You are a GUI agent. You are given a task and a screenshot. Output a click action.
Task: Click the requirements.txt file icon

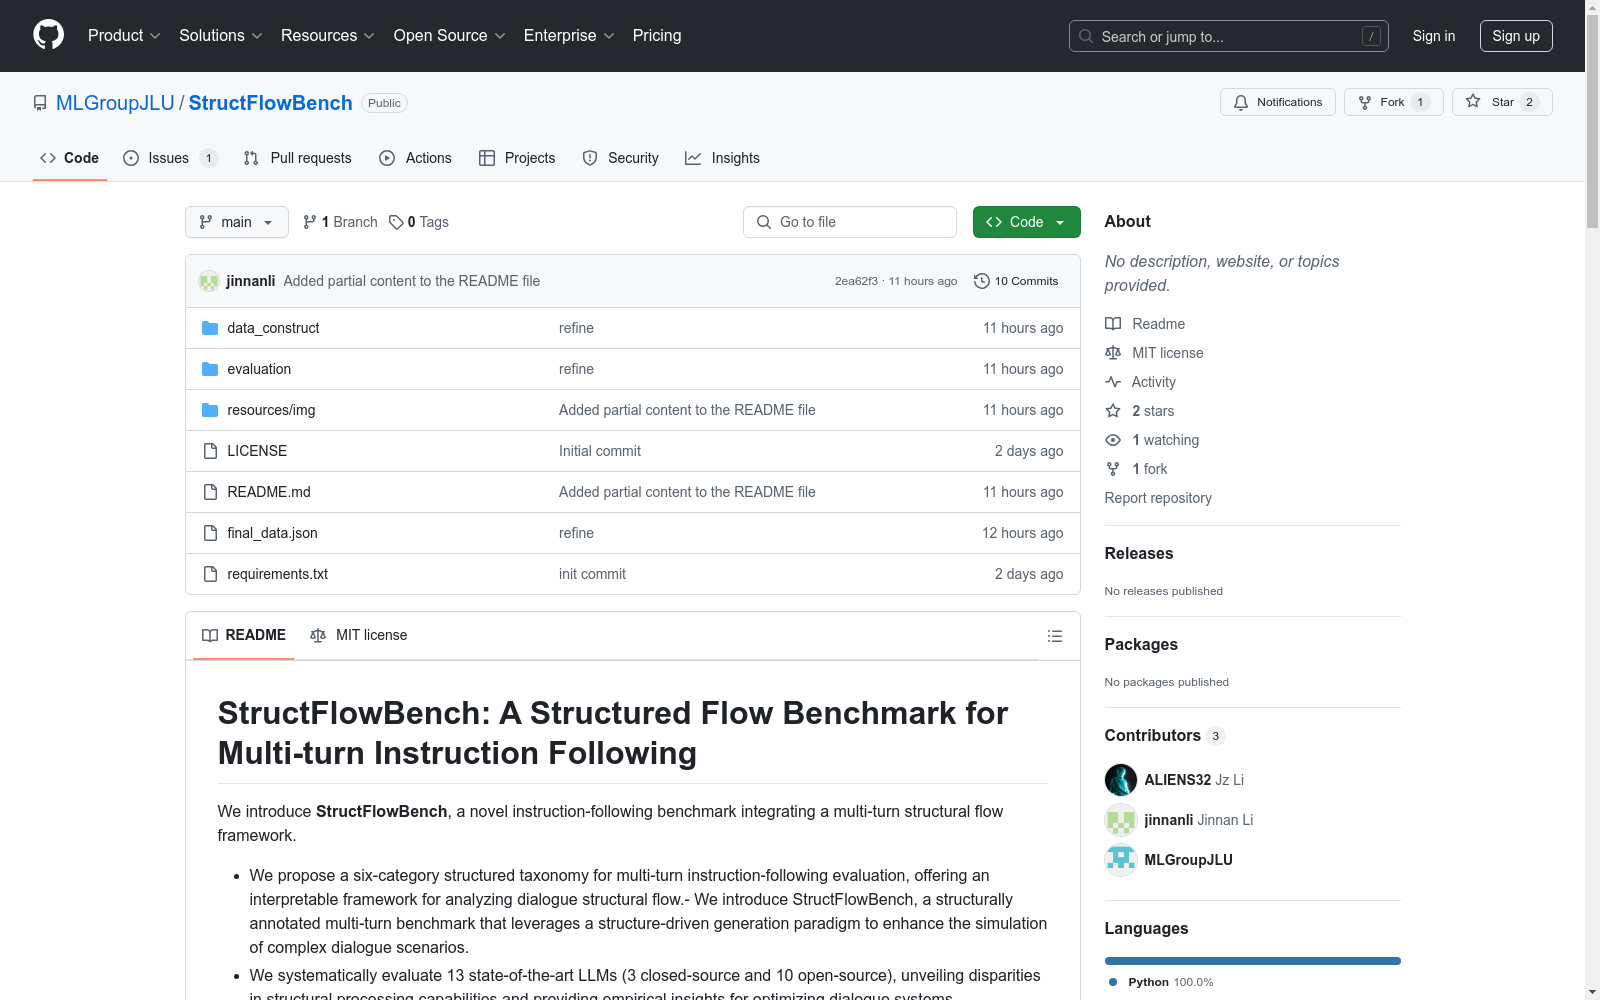pyautogui.click(x=210, y=574)
